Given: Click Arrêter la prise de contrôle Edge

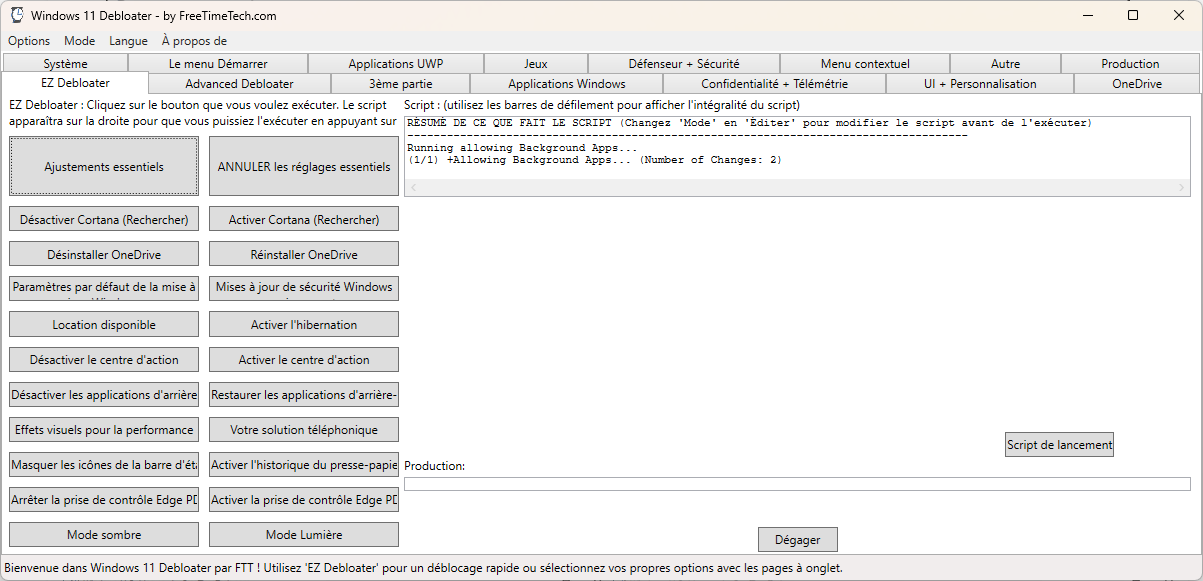Looking at the screenshot, I should pos(104,499).
